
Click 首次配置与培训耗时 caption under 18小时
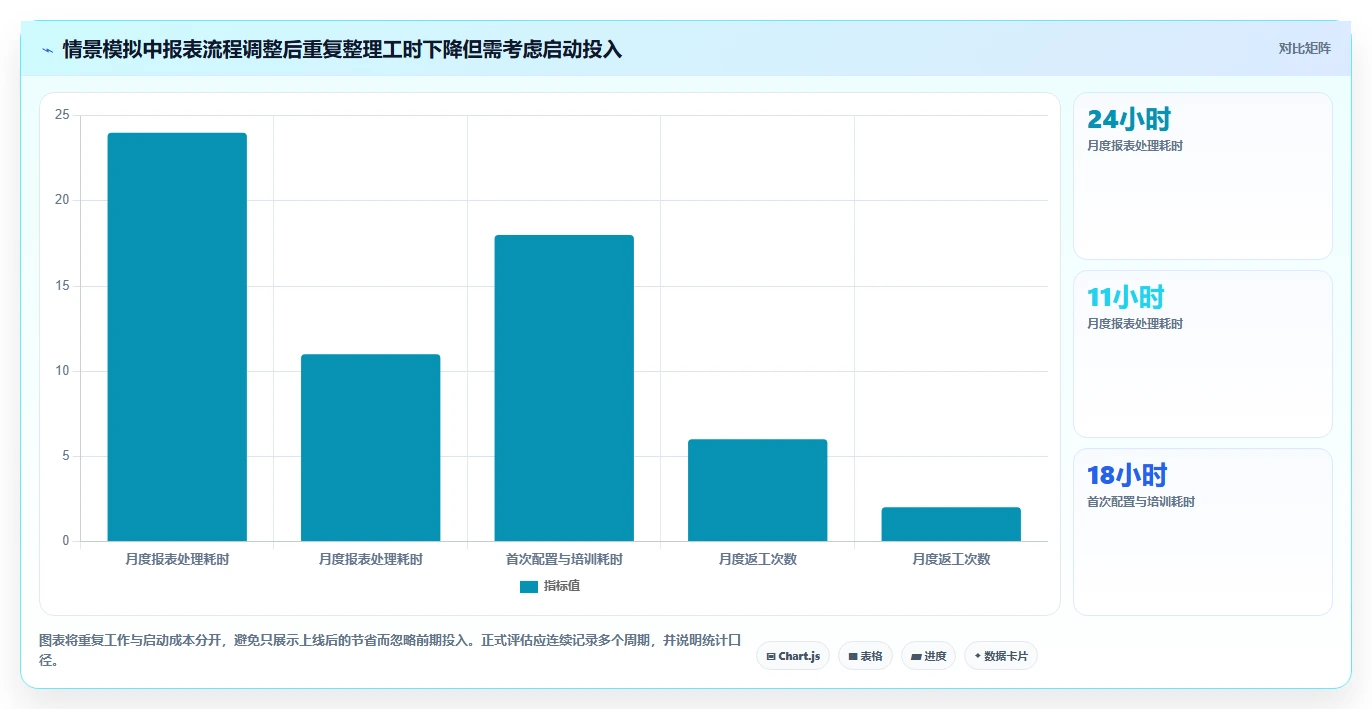point(1141,502)
